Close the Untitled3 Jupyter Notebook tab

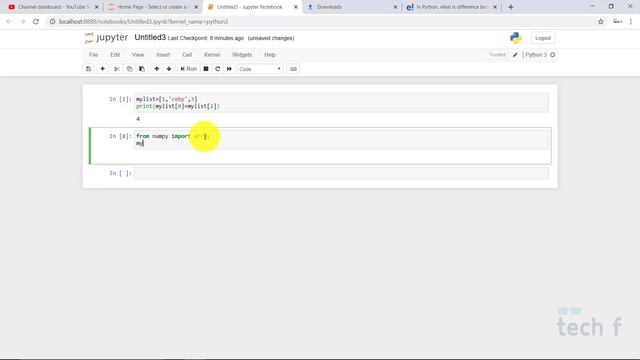pos(296,7)
